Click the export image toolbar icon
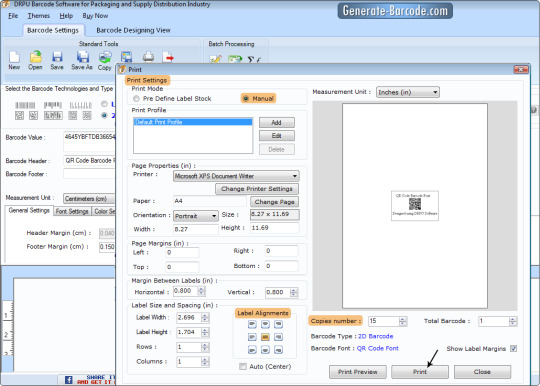The image size is (540, 386). coord(126,57)
